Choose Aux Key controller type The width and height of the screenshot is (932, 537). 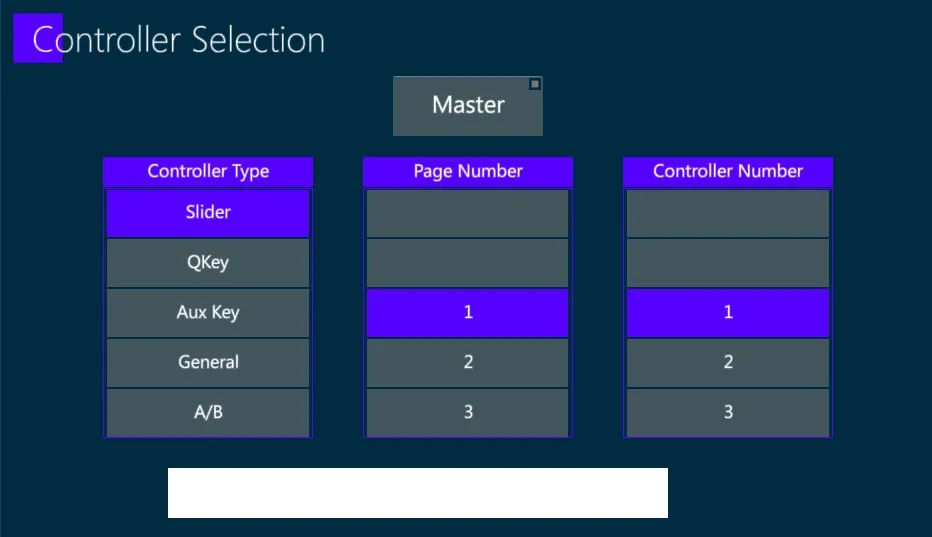click(x=208, y=313)
